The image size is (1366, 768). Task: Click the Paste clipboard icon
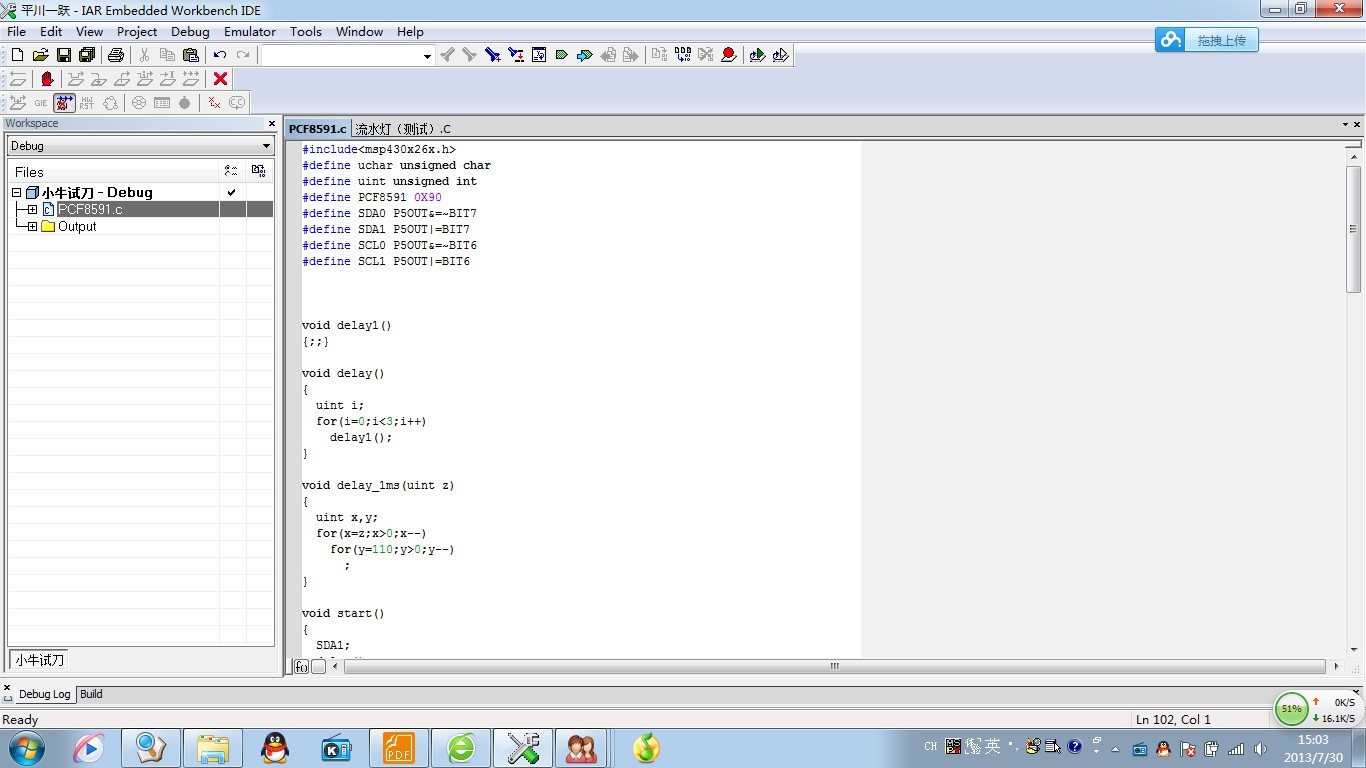point(190,55)
